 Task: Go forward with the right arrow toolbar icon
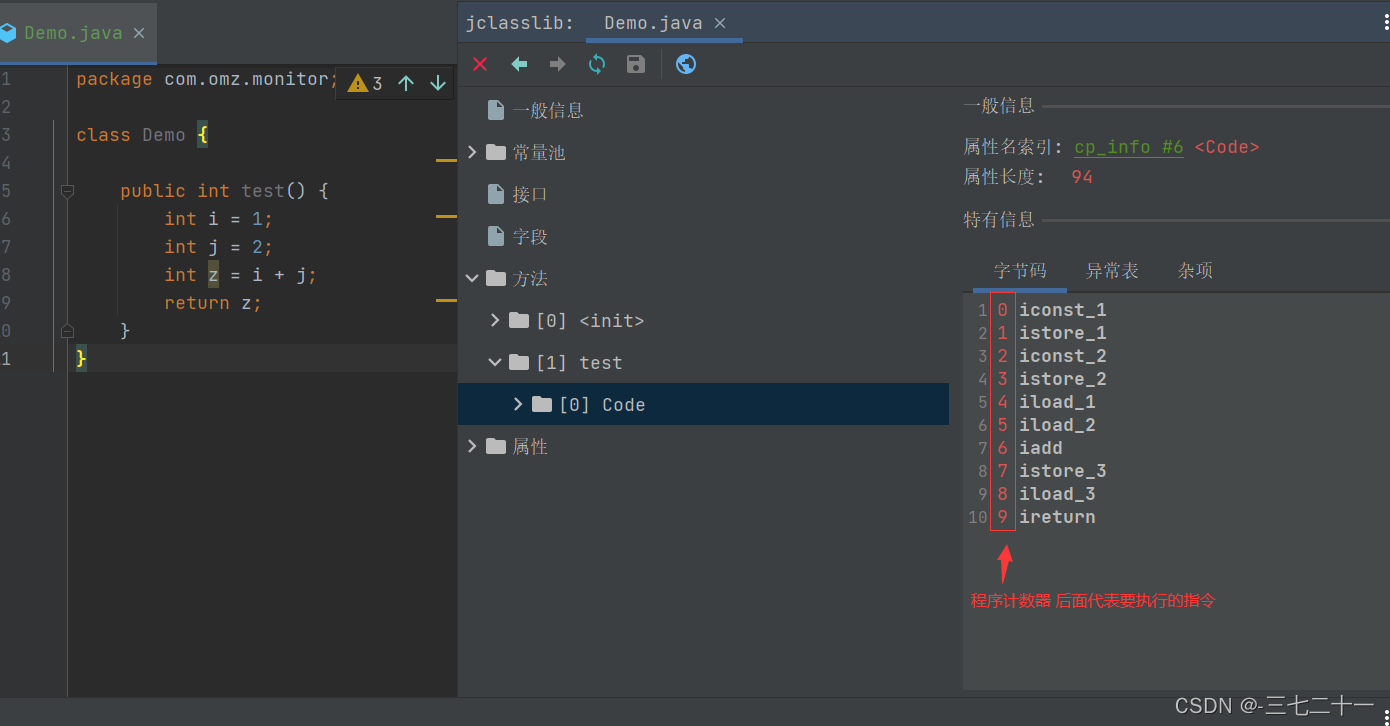pyautogui.click(x=558, y=64)
